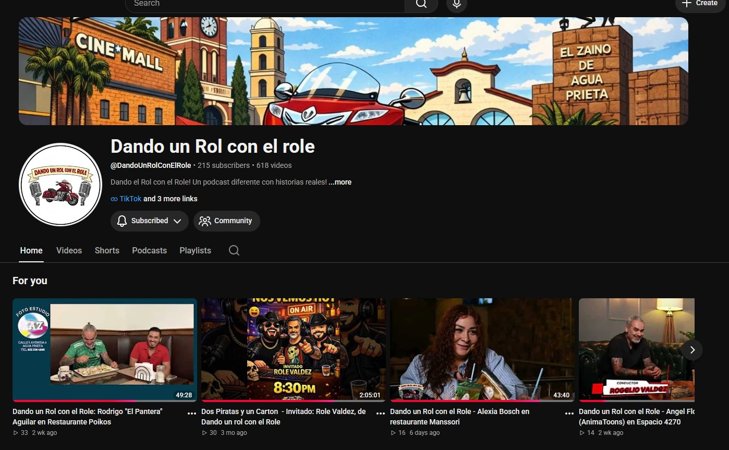Expand channel description with ...more
The width and height of the screenshot is (729, 450).
tap(340, 182)
